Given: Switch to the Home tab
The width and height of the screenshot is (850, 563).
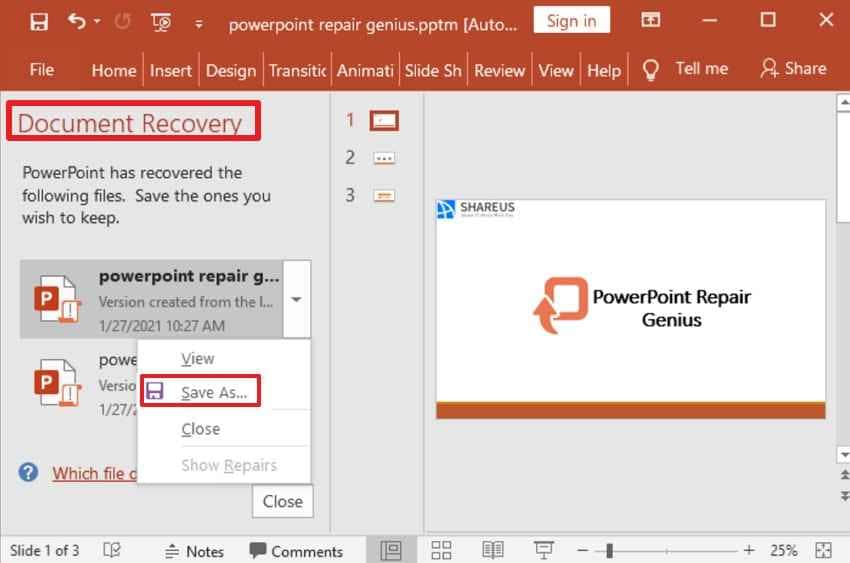Looking at the screenshot, I should pyautogui.click(x=113, y=70).
